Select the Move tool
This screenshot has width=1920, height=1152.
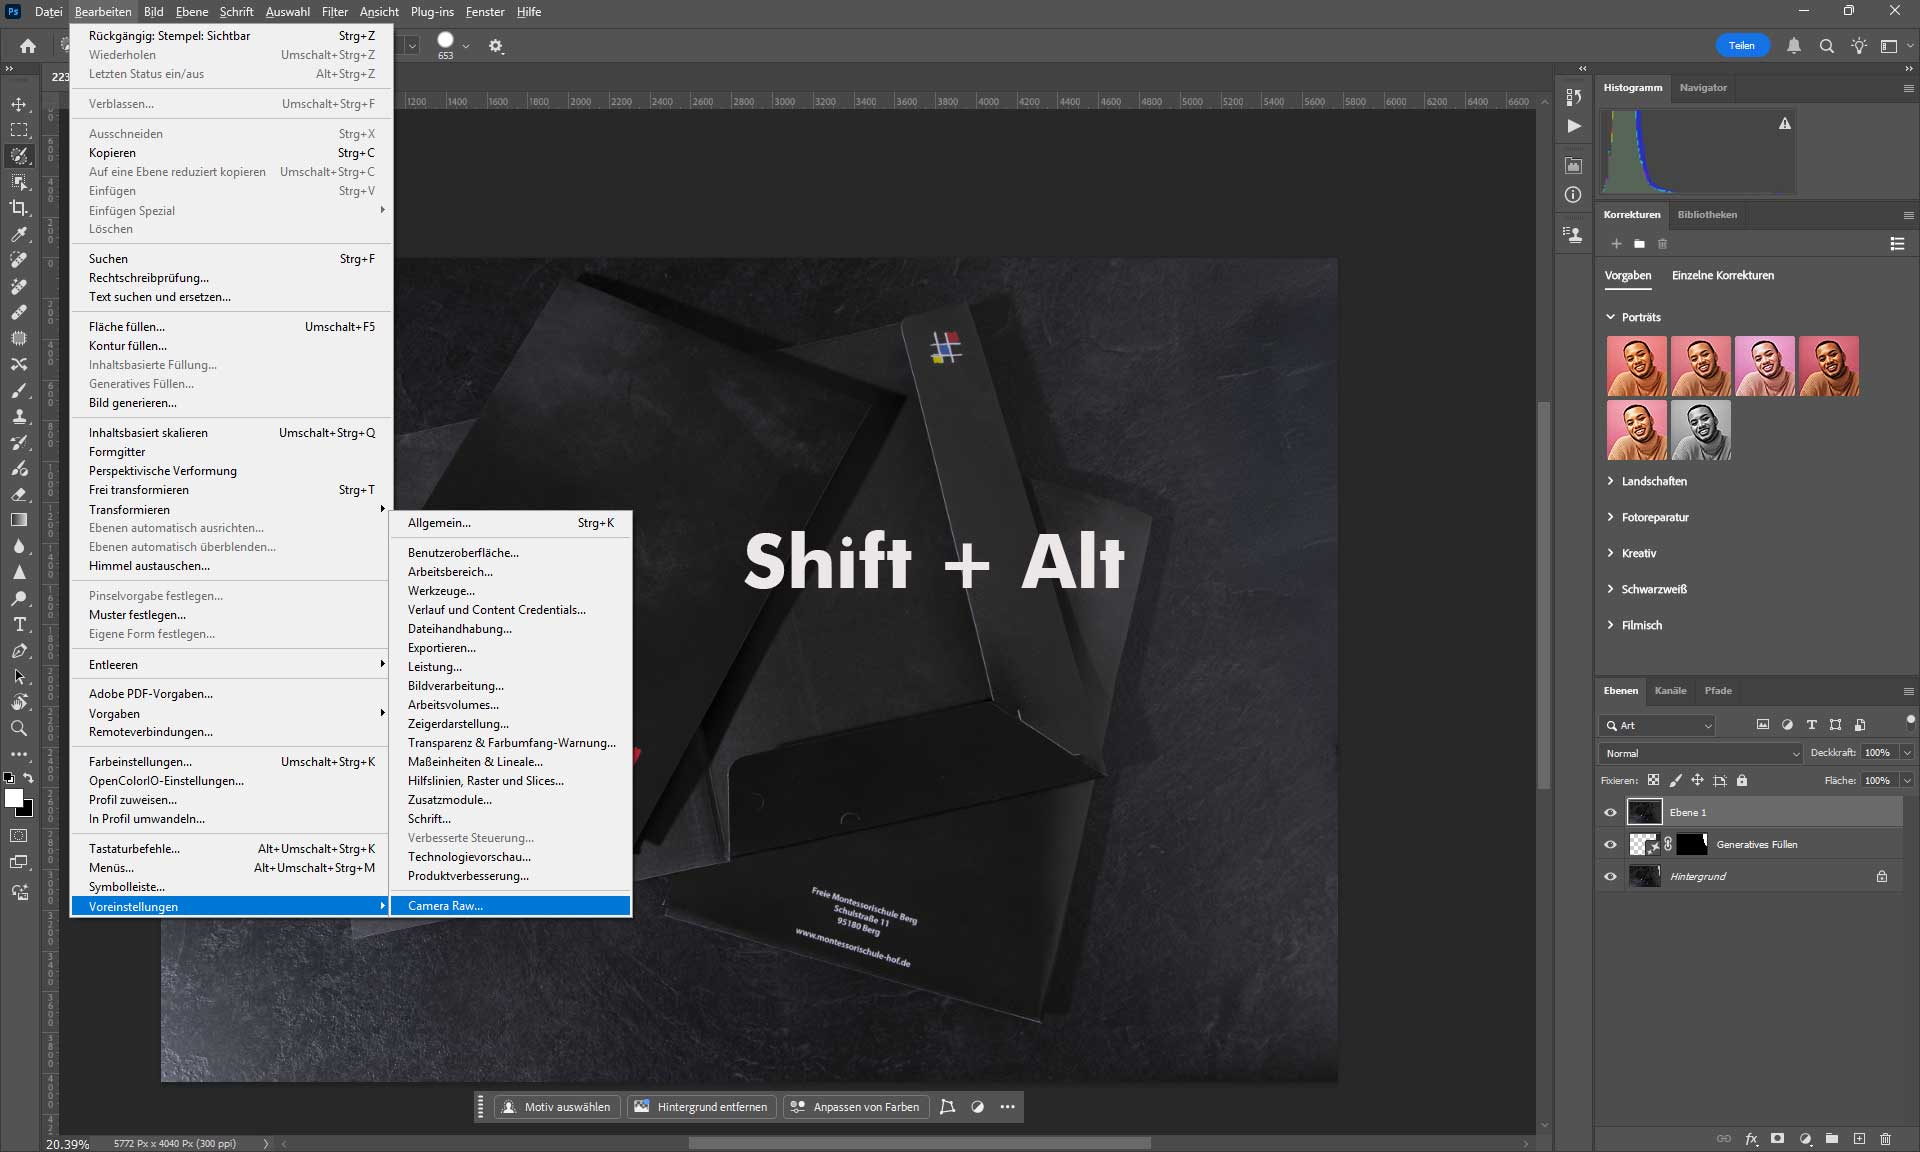point(19,104)
